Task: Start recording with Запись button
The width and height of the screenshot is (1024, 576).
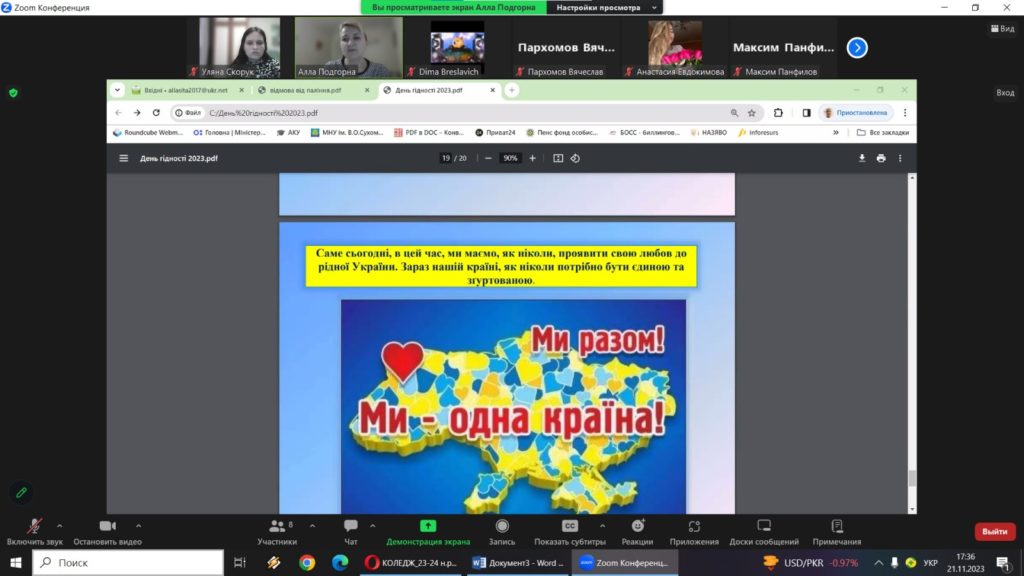Action: point(502,532)
